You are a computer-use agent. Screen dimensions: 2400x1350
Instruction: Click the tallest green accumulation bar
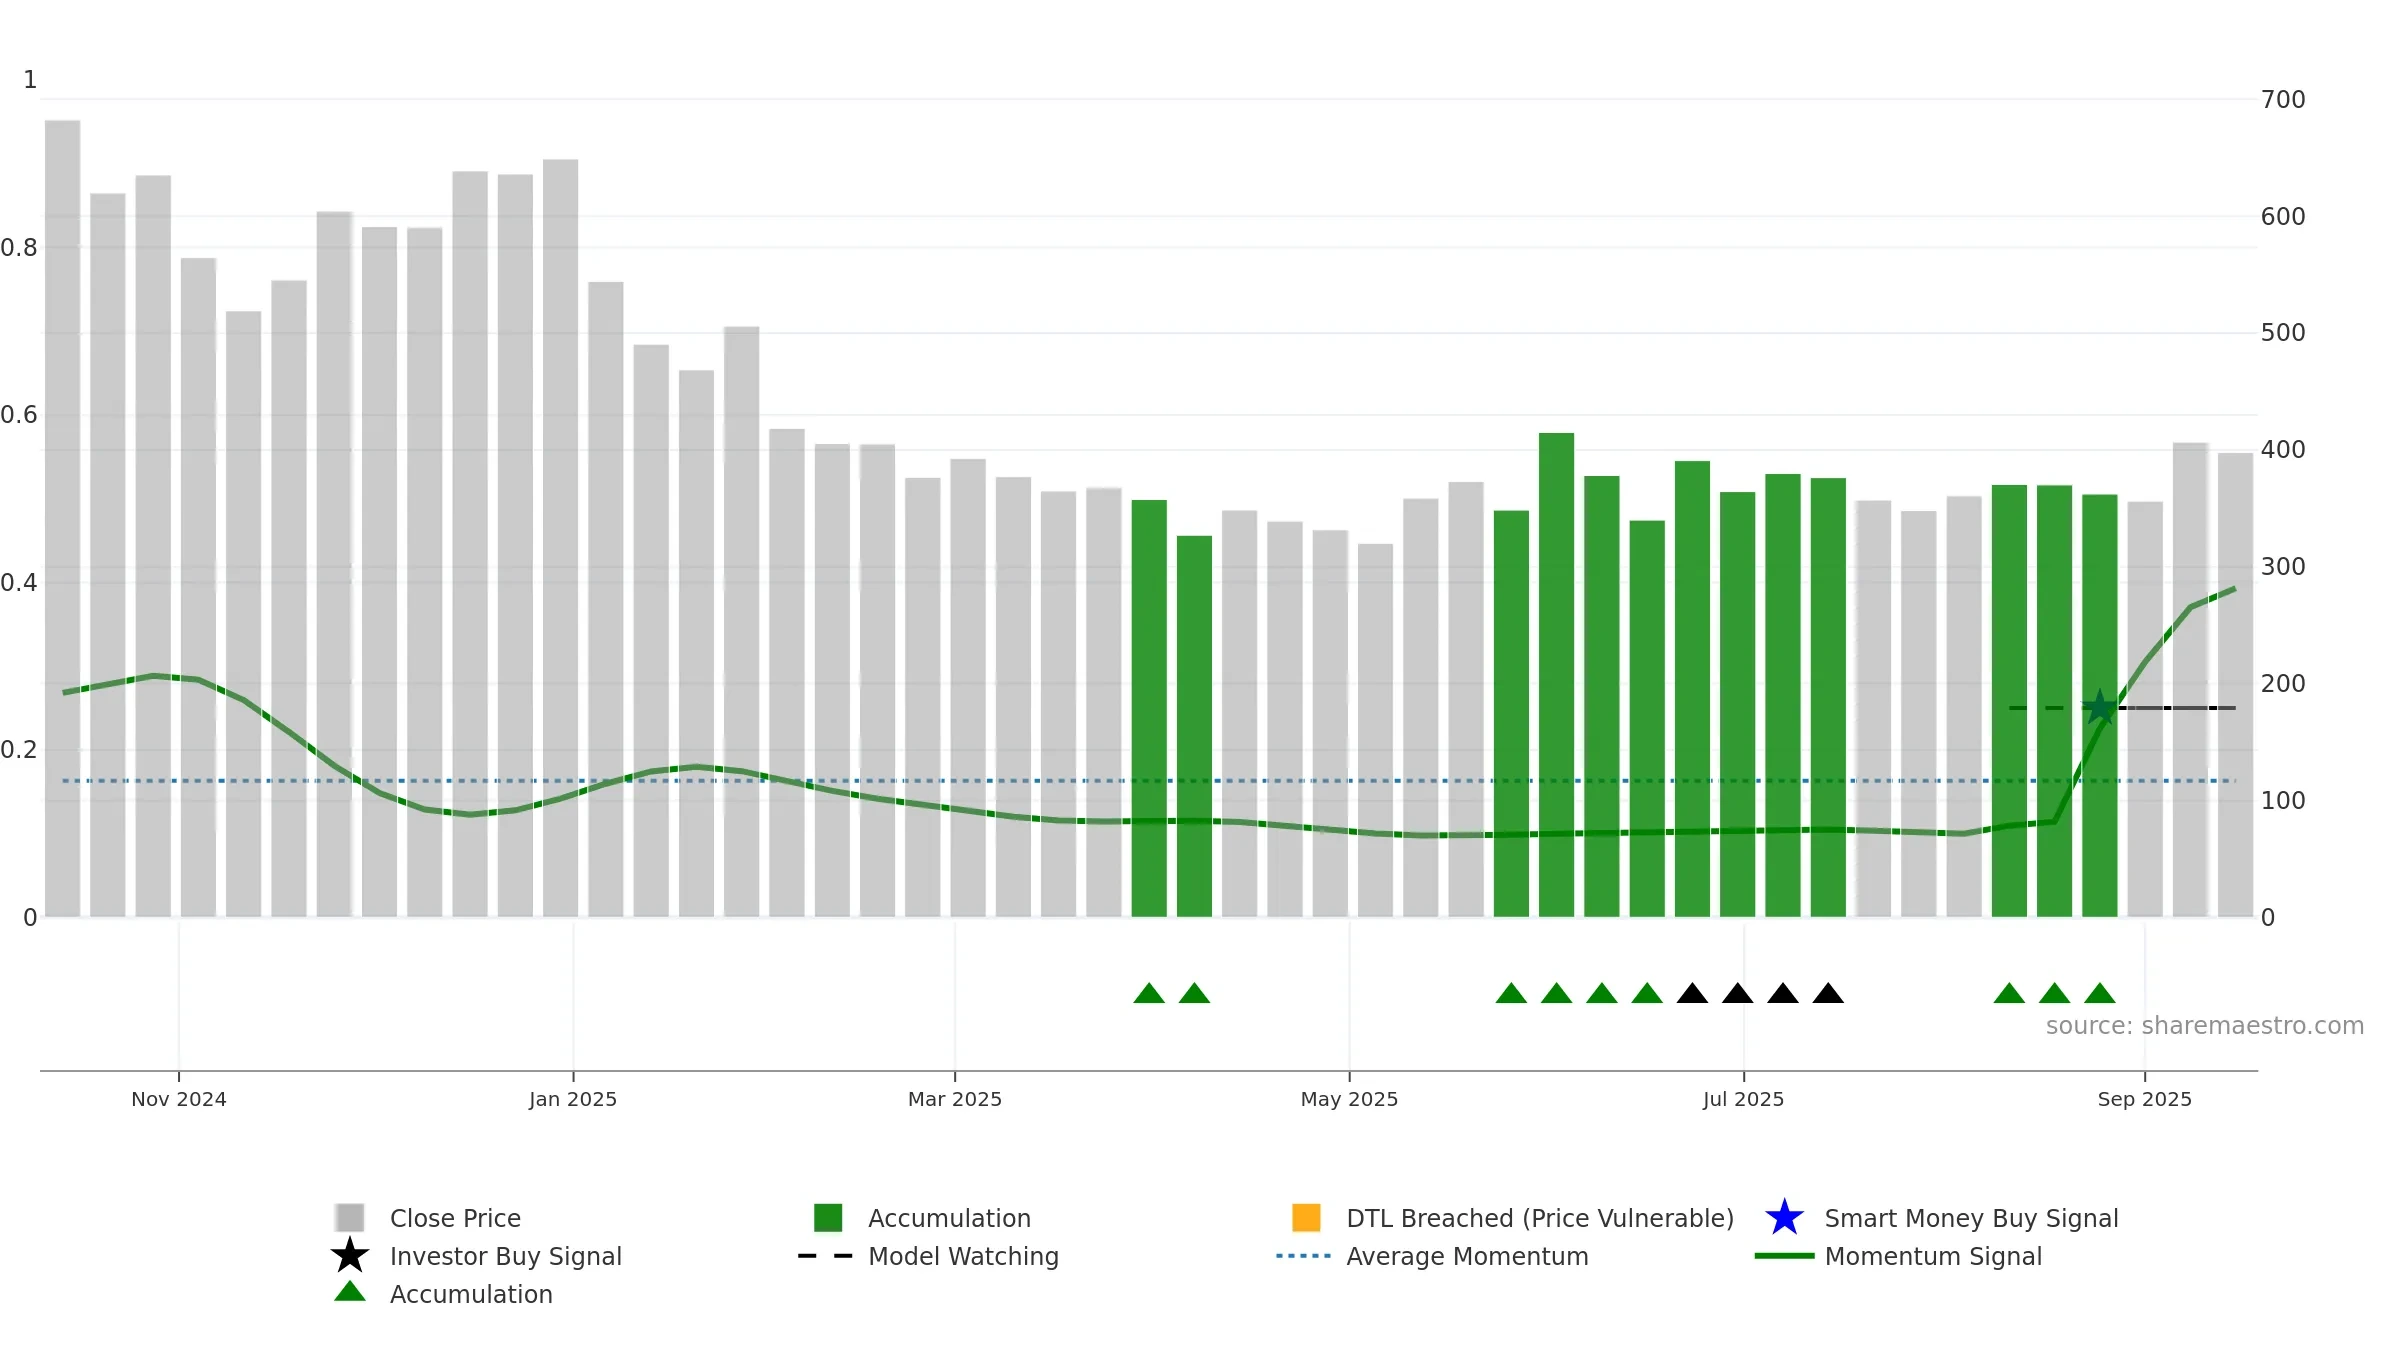coord(1556,675)
